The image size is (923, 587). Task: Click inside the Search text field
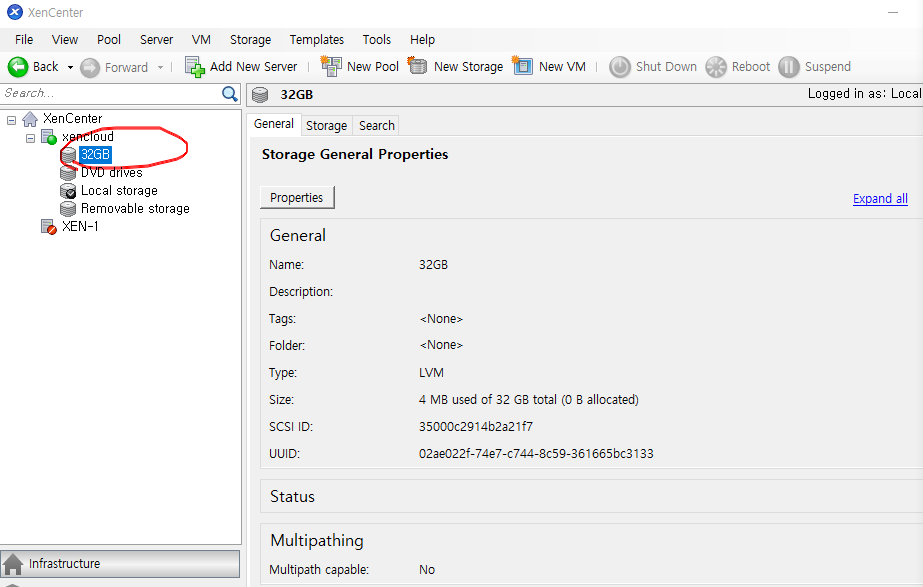pyautogui.click(x=111, y=94)
